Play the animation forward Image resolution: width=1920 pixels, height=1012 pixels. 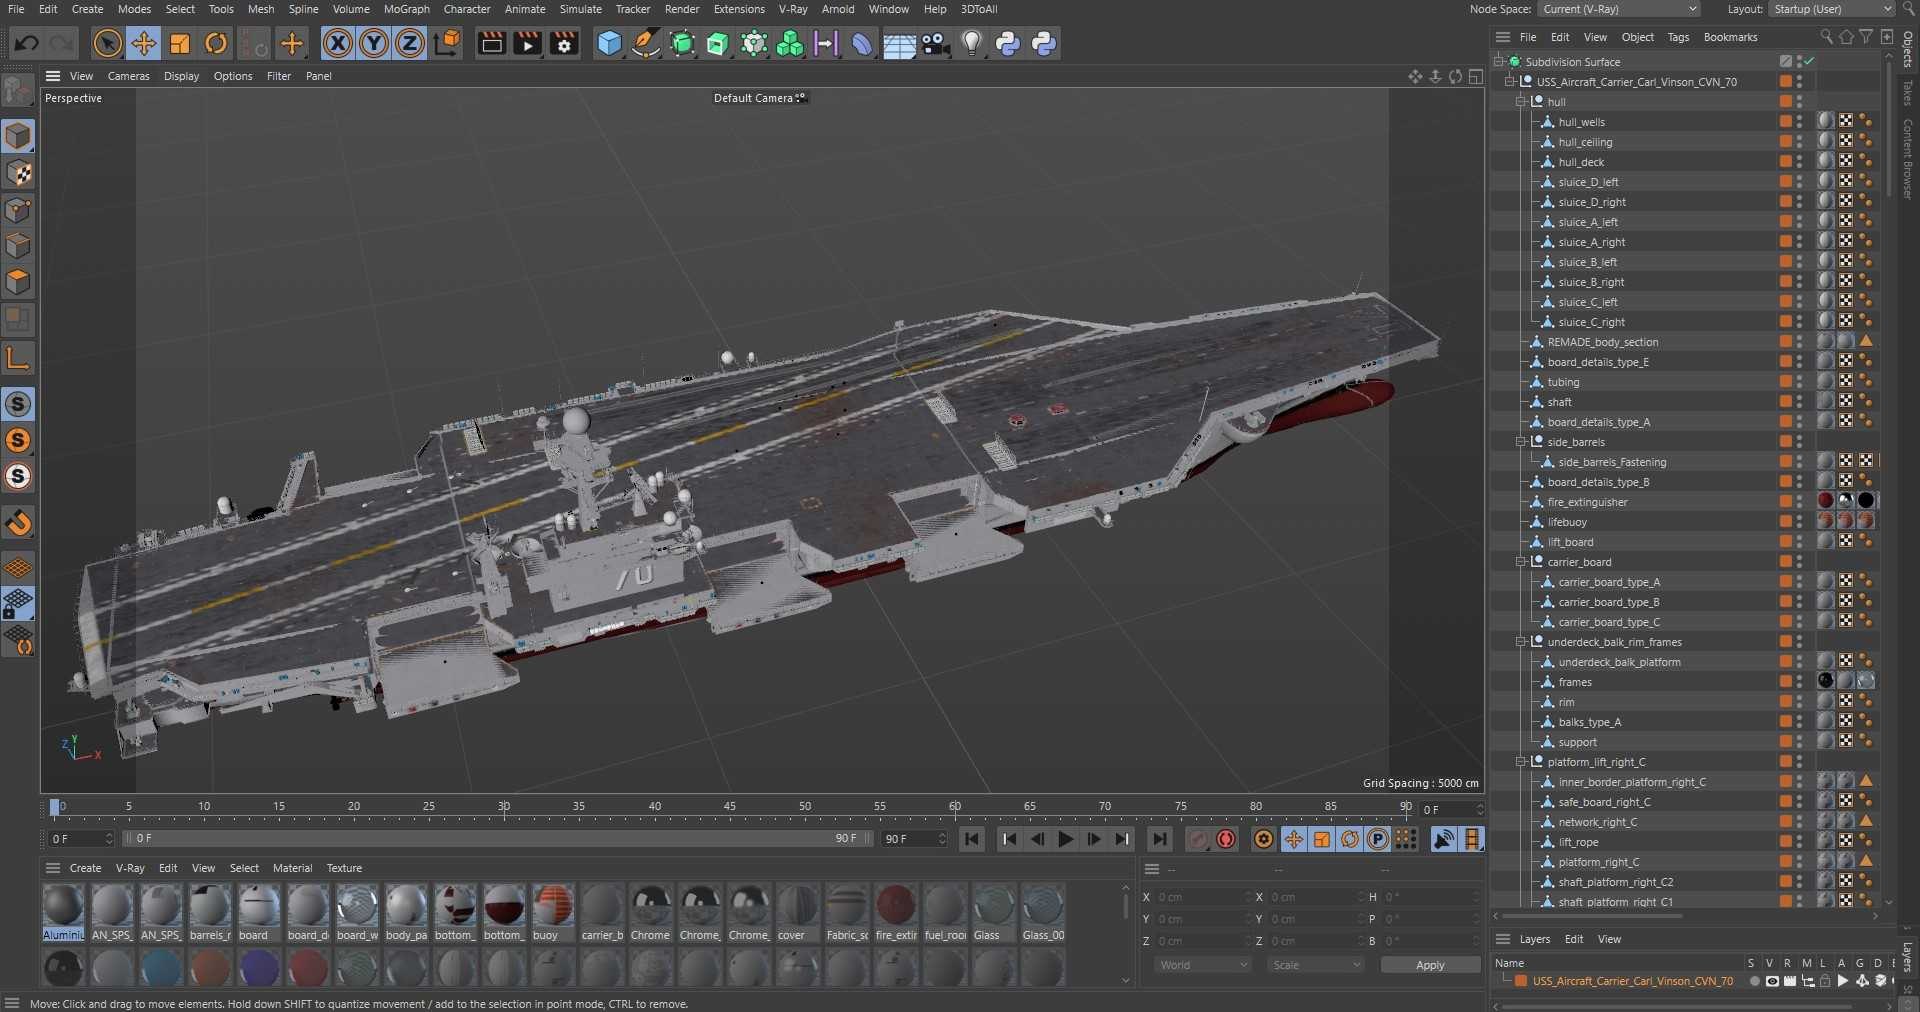[1065, 839]
